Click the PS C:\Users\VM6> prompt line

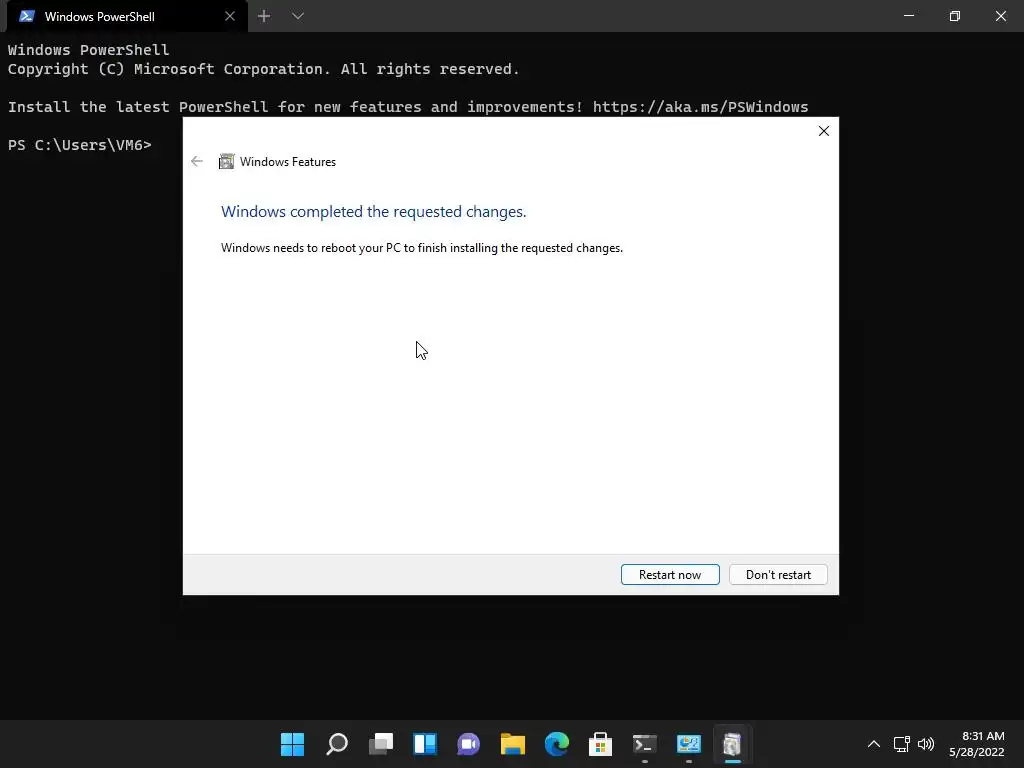pos(80,145)
